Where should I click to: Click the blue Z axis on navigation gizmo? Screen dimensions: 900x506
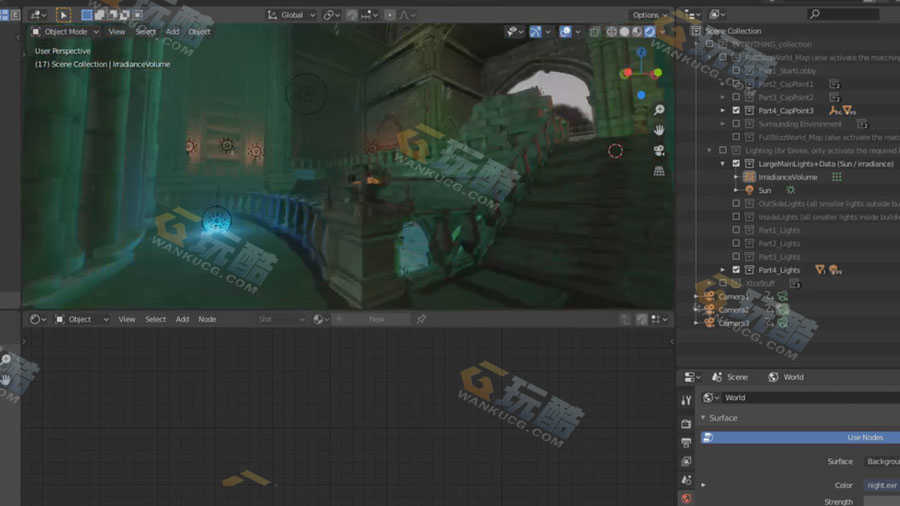click(x=641, y=52)
